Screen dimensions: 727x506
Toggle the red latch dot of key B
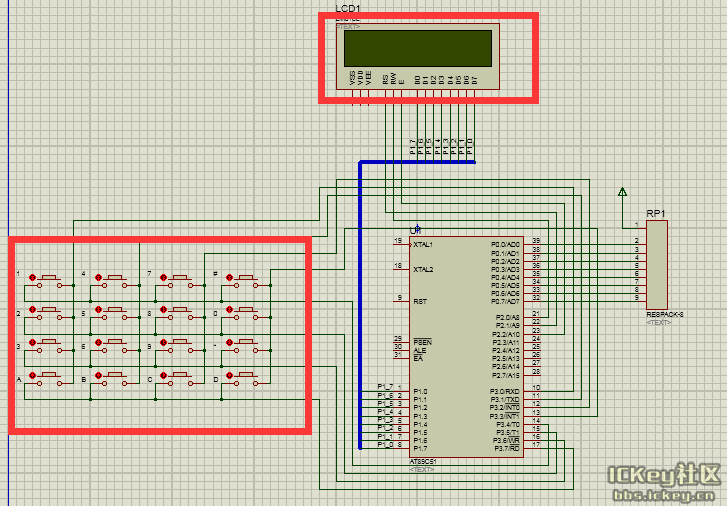coord(98,375)
